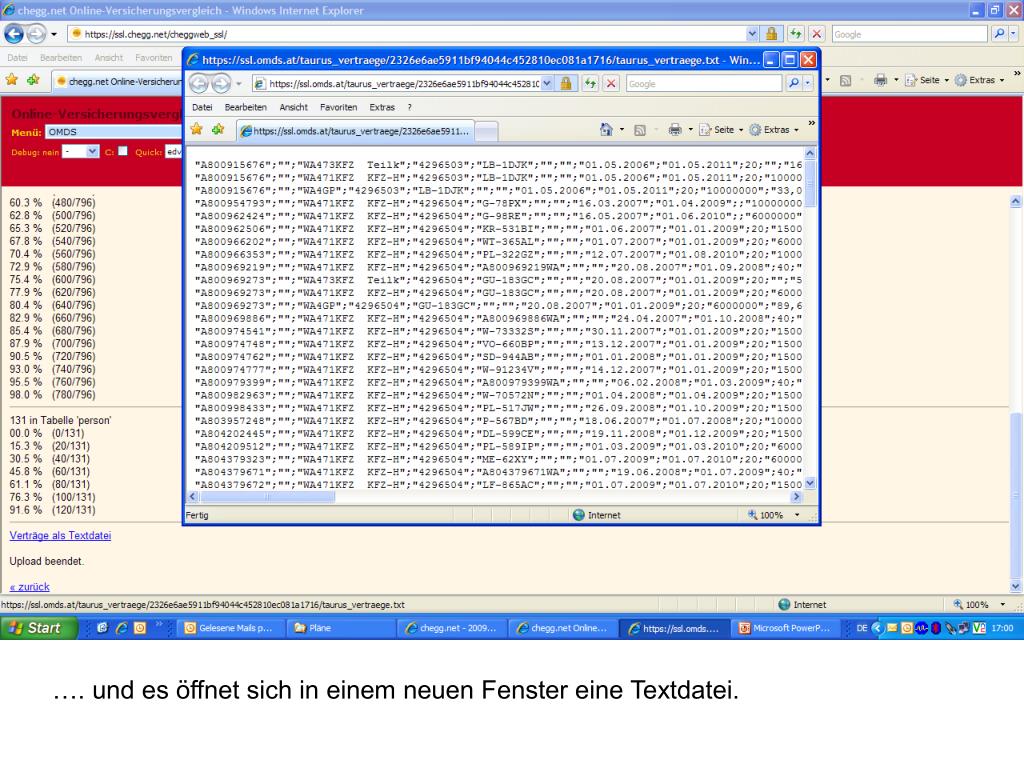Open the ? help menu in popup window
The image size is (1024, 768).
point(409,107)
